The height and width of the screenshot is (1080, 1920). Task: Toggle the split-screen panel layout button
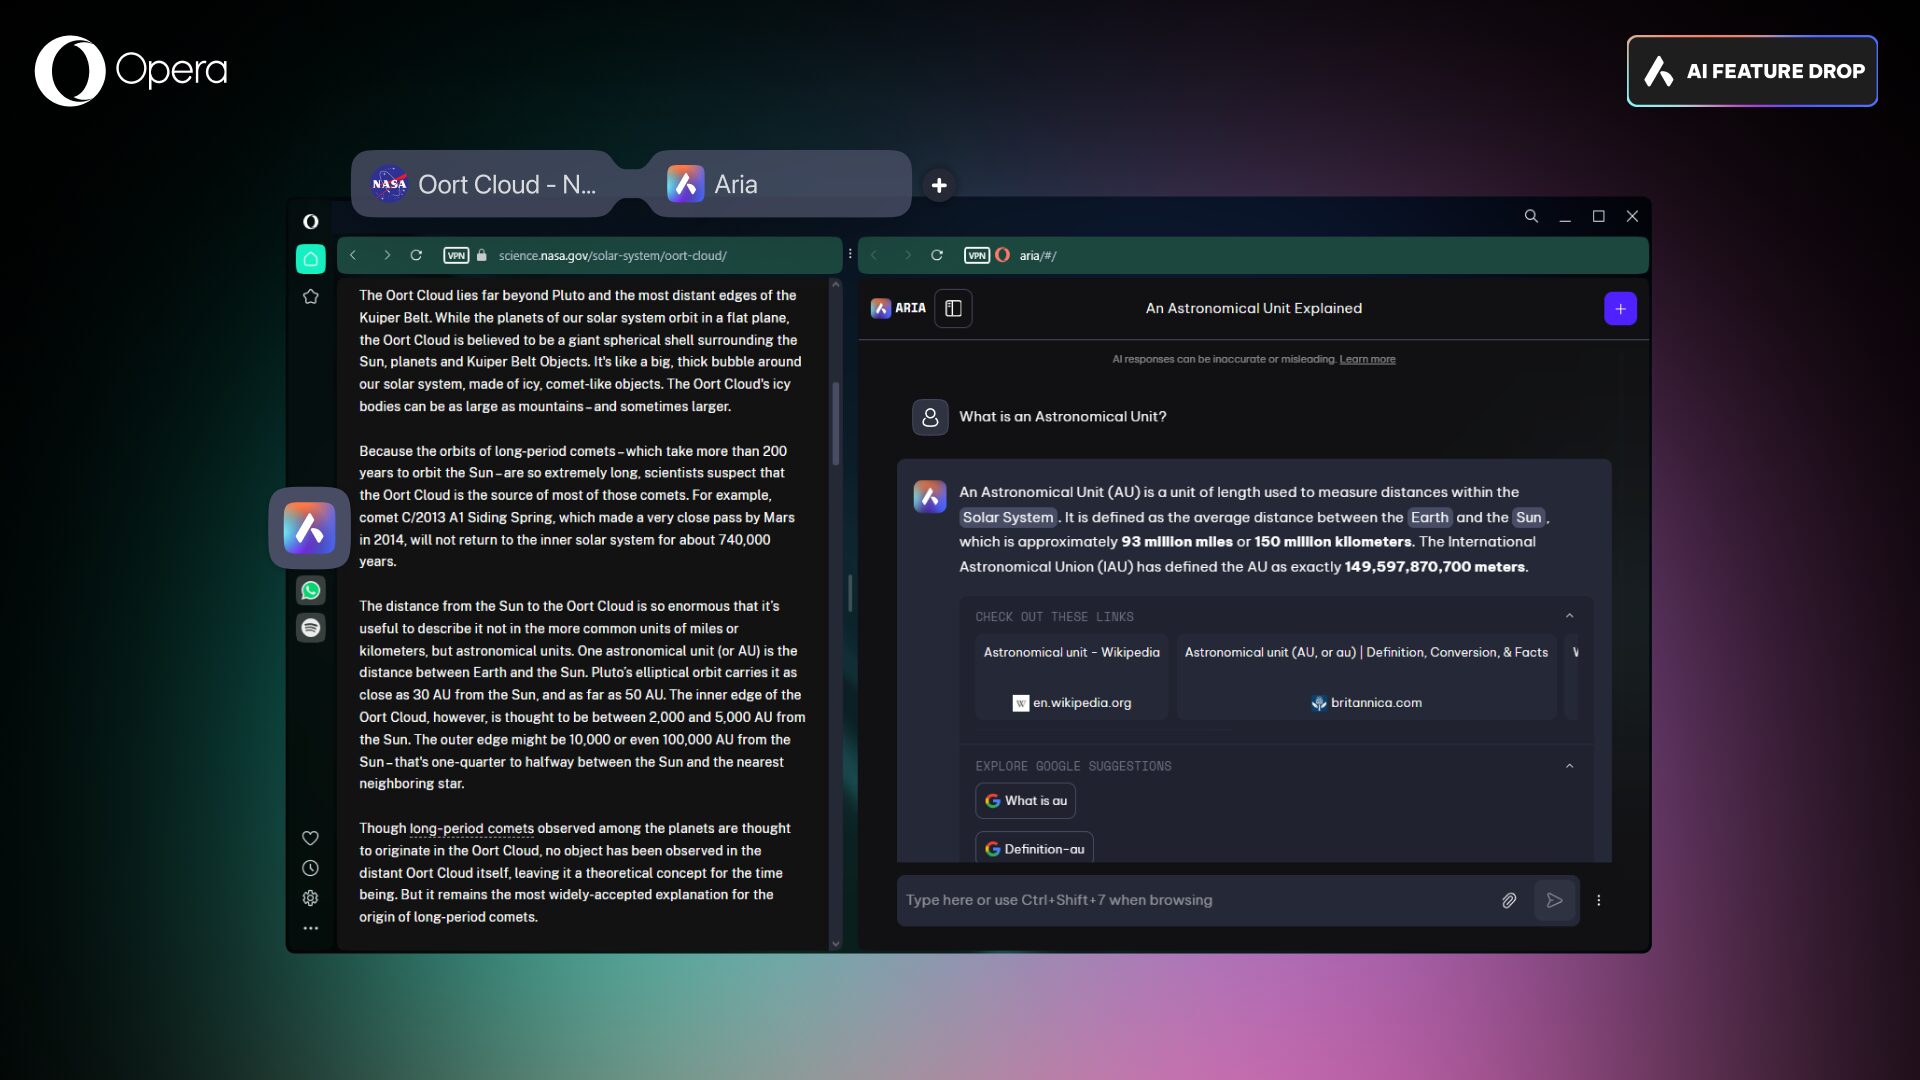click(952, 307)
